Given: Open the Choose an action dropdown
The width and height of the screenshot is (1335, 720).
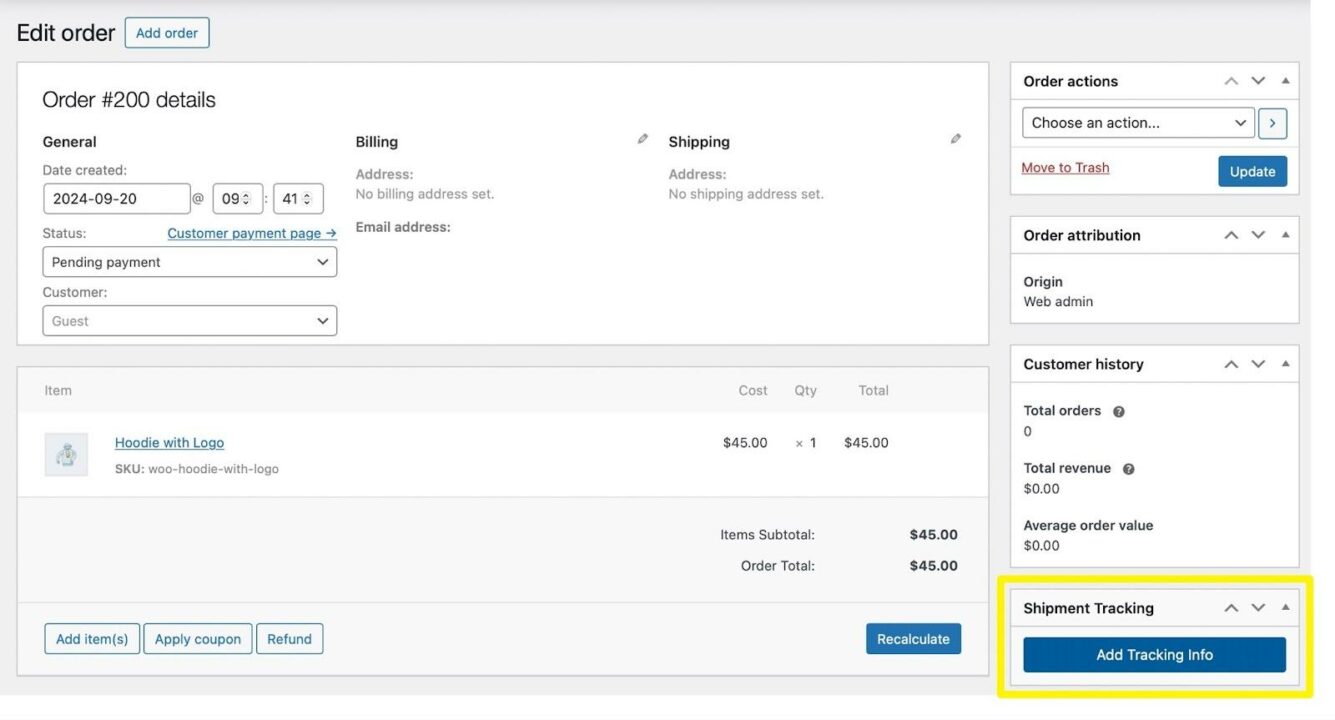Looking at the screenshot, I should [1139, 122].
